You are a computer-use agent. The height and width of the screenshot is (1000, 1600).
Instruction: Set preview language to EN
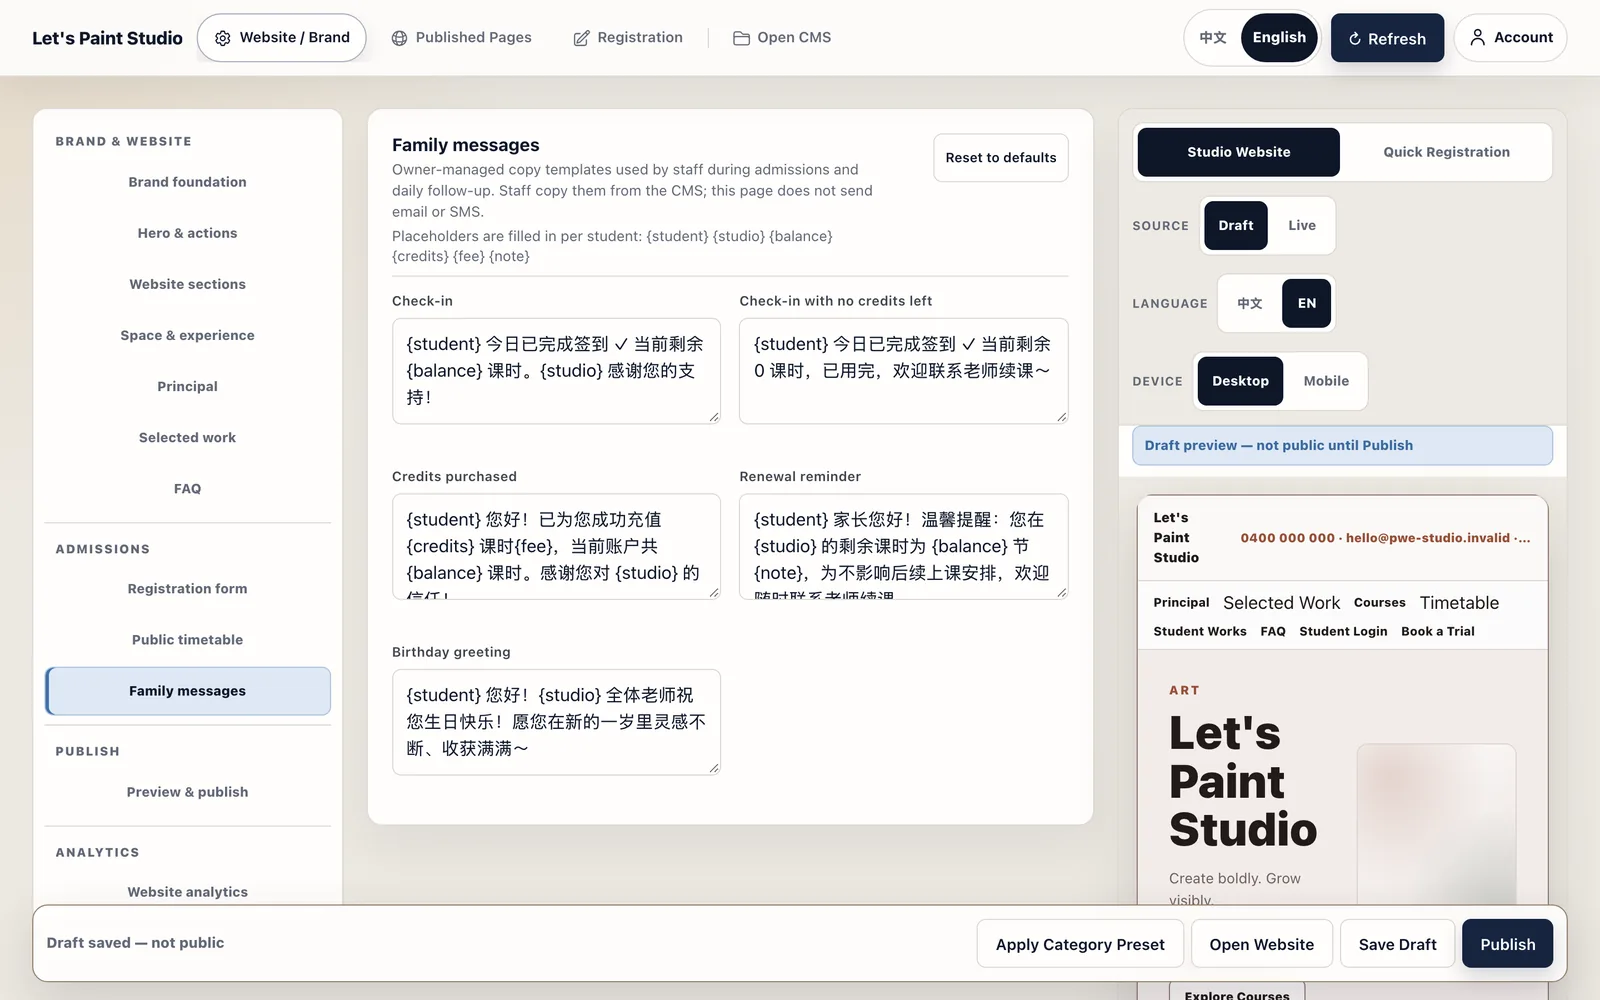click(1307, 303)
